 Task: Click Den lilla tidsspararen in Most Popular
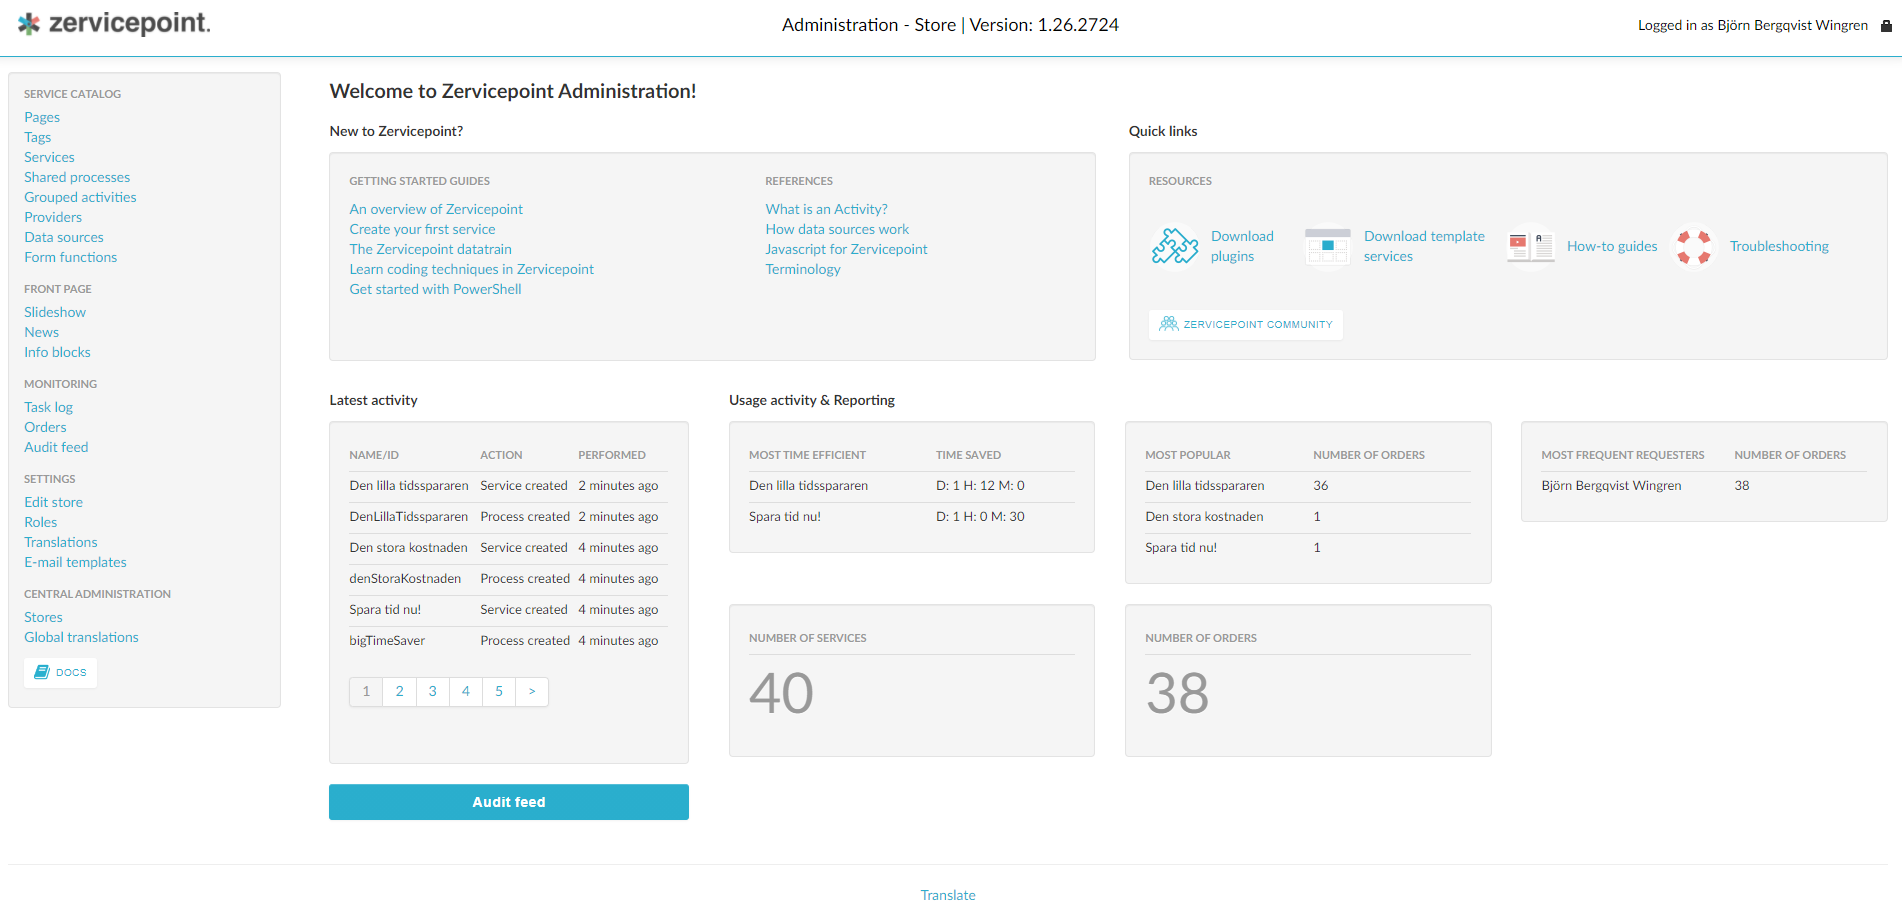[1204, 485]
